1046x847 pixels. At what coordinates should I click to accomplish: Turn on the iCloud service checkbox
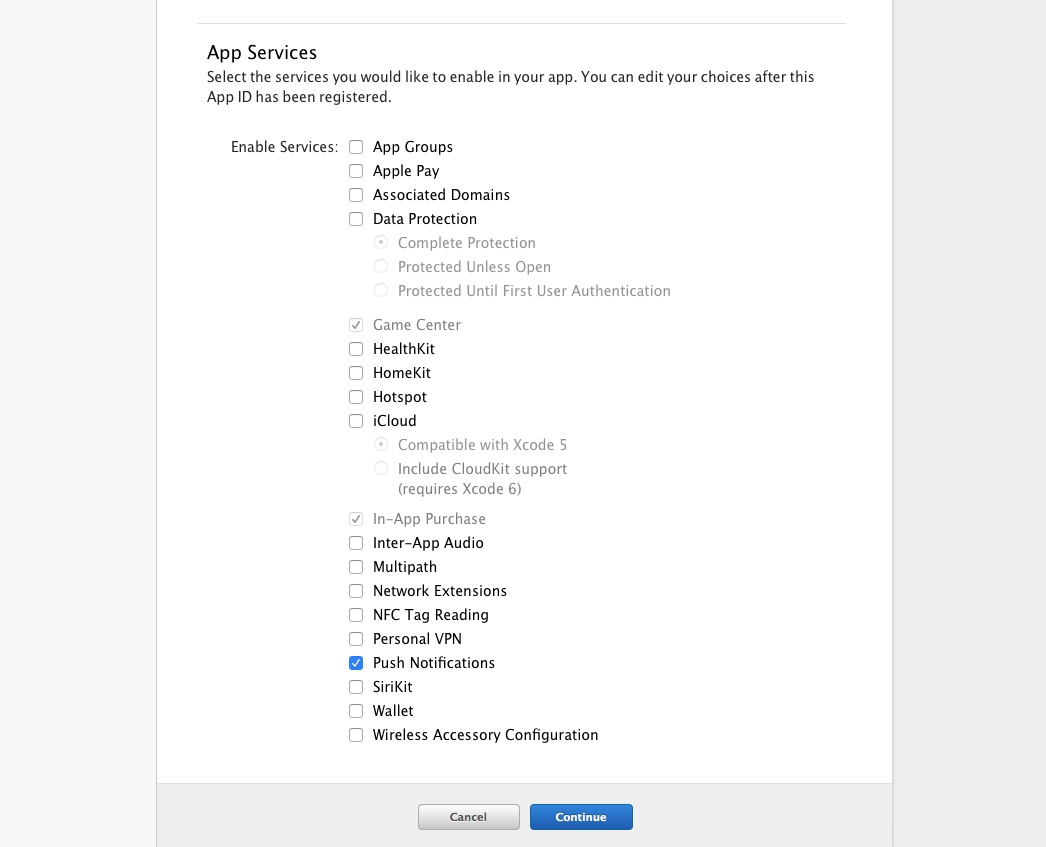(x=356, y=421)
